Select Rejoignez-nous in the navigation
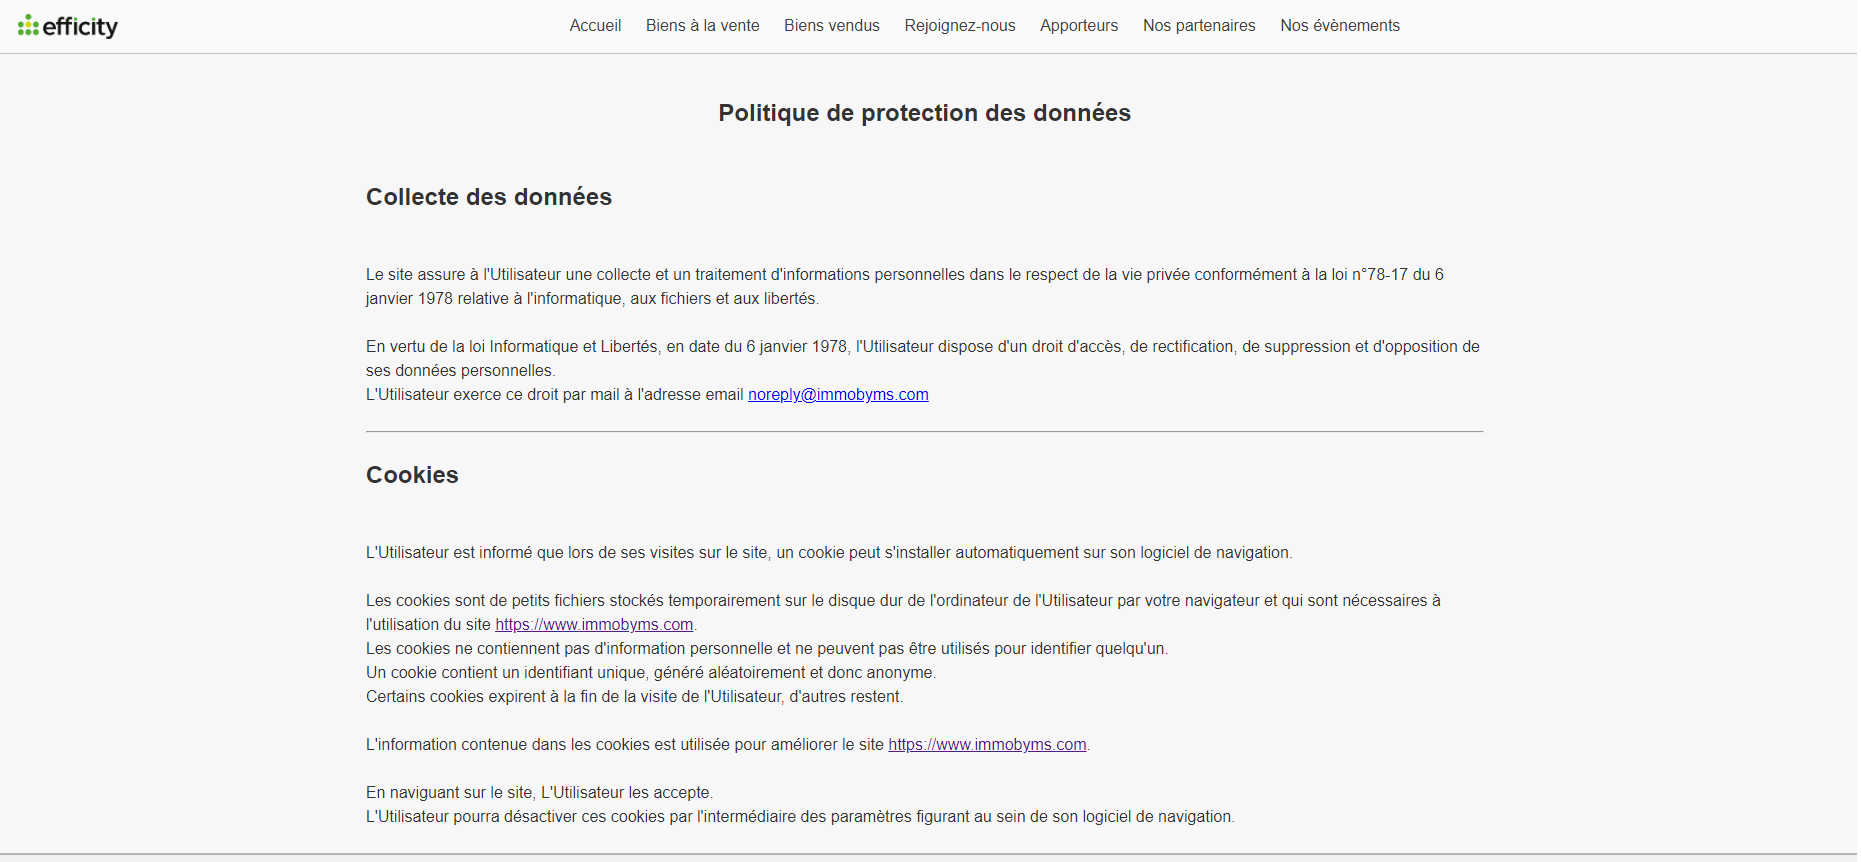The image size is (1861, 862). point(959,26)
